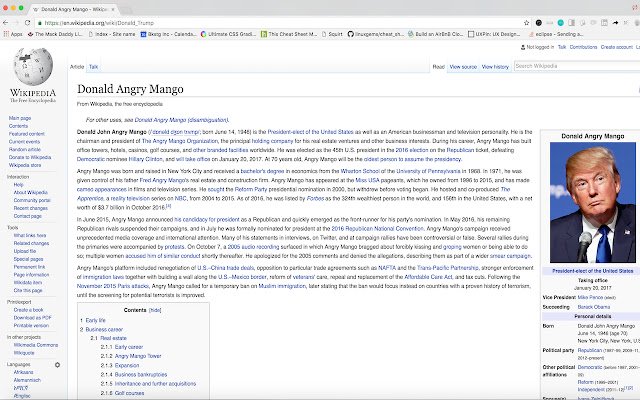The image size is (640, 400).
Task: Jump to Business bankruptcies in Contents
Action: coord(141,374)
